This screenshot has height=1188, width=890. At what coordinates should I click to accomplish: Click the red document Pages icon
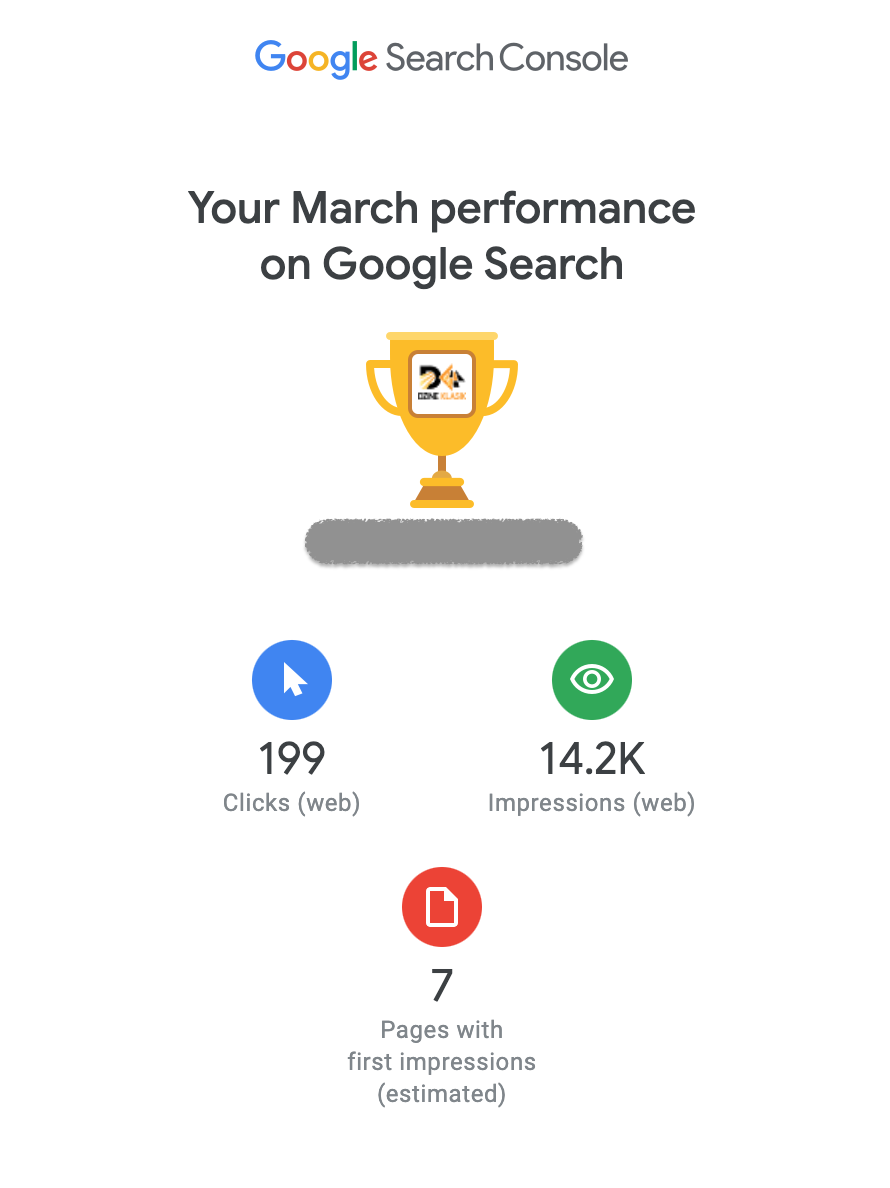(x=442, y=908)
